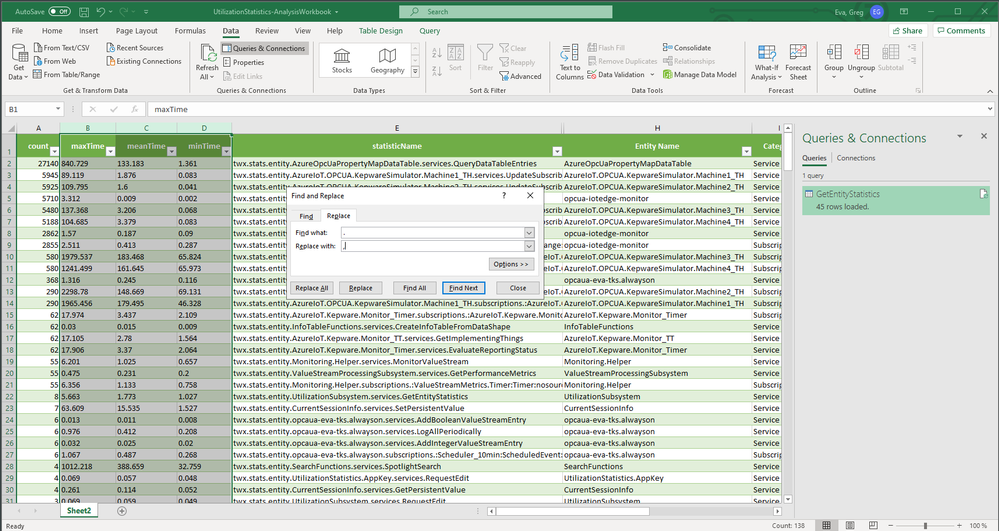Open Manage Data Model
Image resolution: width=999 pixels, height=531 pixels.
tap(700, 75)
